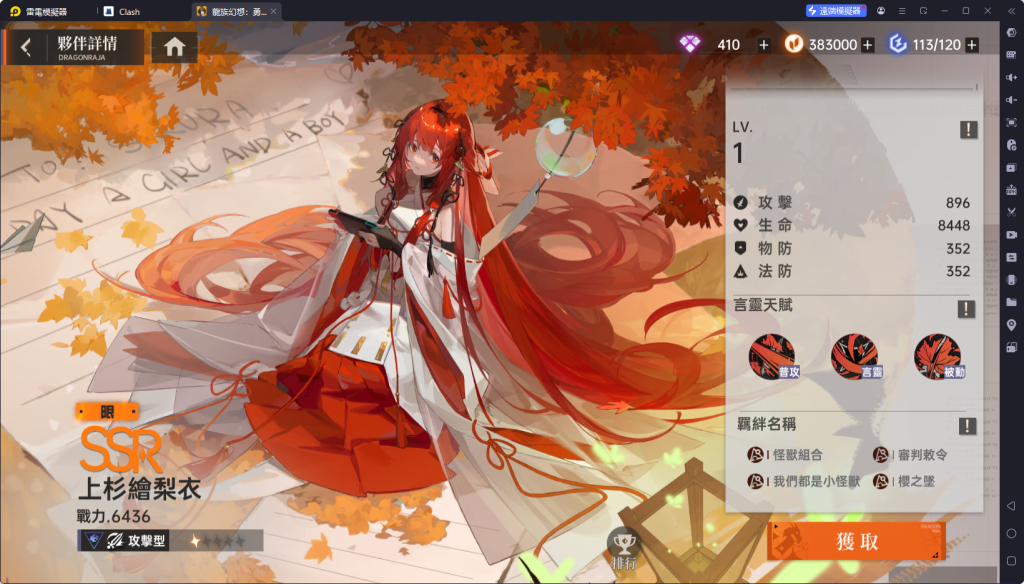The image size is (1024, 584).
Task: Show info for 言靈天賦 section
Action: tap(967, 309)
